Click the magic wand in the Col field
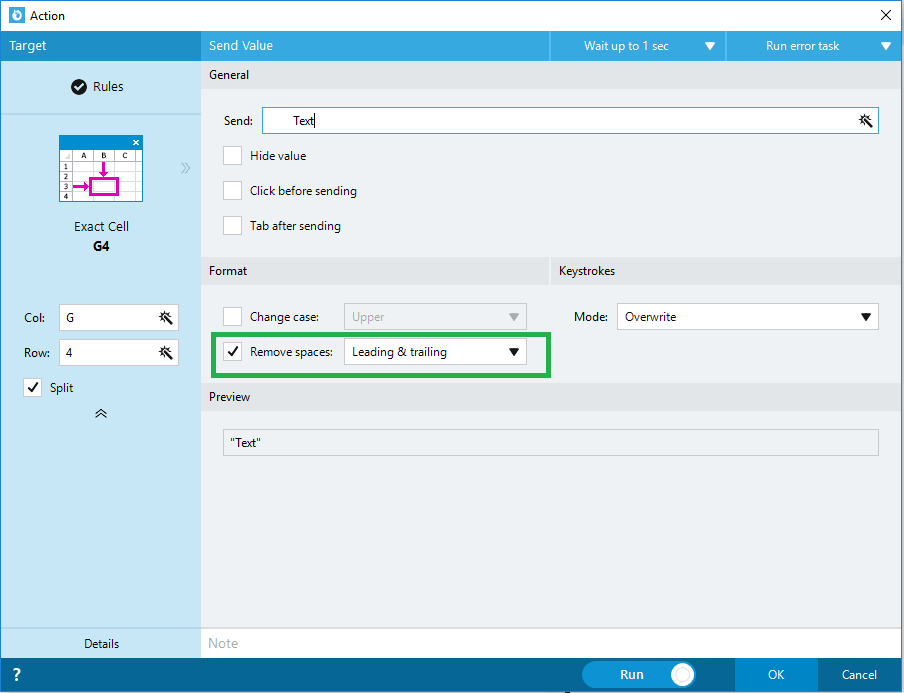The height and width of the screenshot is (693, 904). (165, 317)
